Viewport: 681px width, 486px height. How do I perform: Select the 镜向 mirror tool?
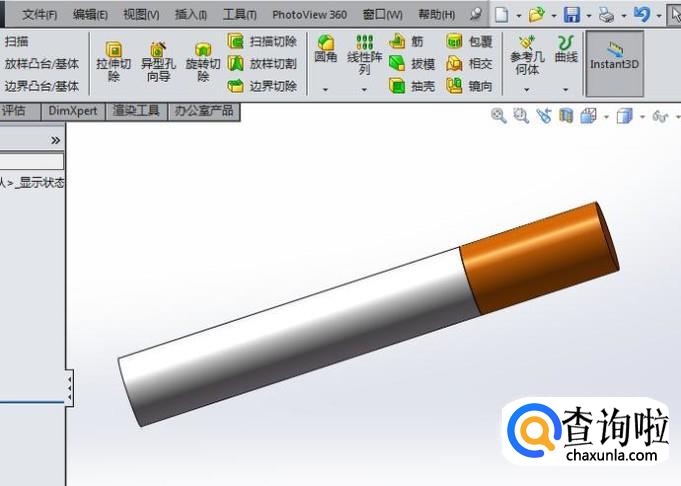pos(469,86)
